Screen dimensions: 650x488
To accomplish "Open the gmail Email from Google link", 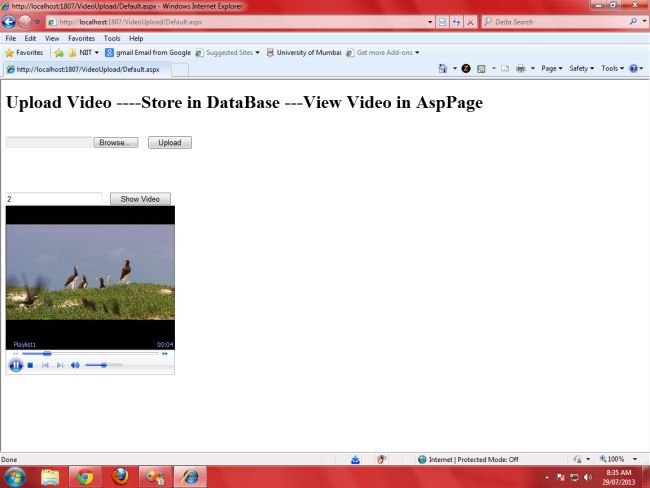I will pos(148,53).
